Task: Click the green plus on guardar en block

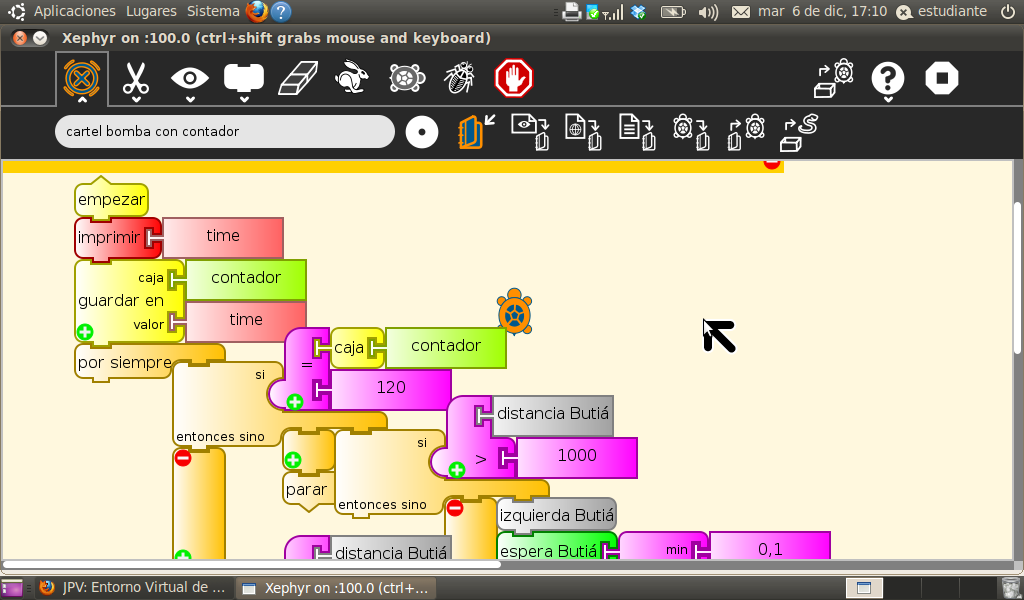Action: 85,332
